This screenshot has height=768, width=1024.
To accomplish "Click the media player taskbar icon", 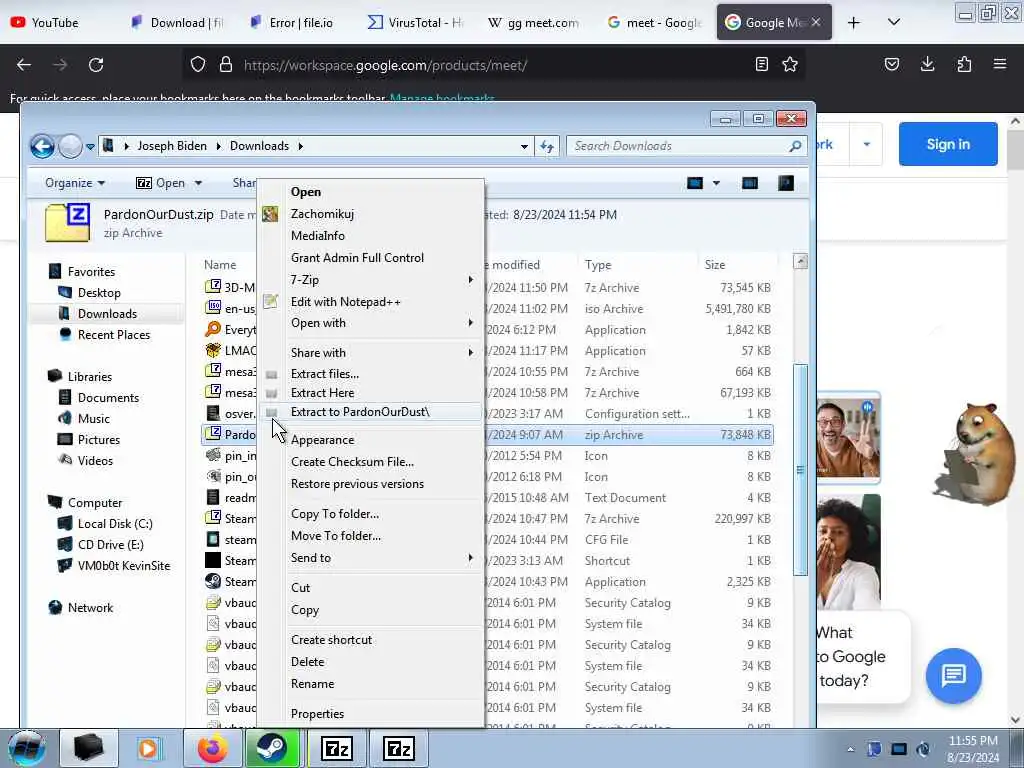I will [148, 748].
